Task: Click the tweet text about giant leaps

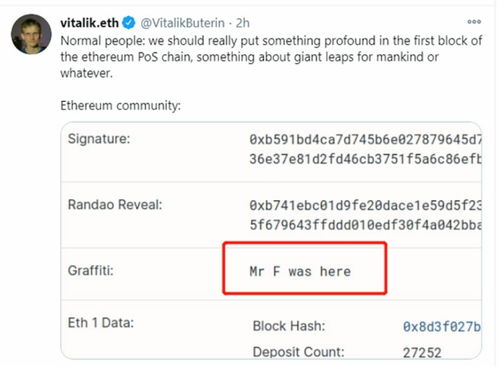Action: tap(271, 57)
